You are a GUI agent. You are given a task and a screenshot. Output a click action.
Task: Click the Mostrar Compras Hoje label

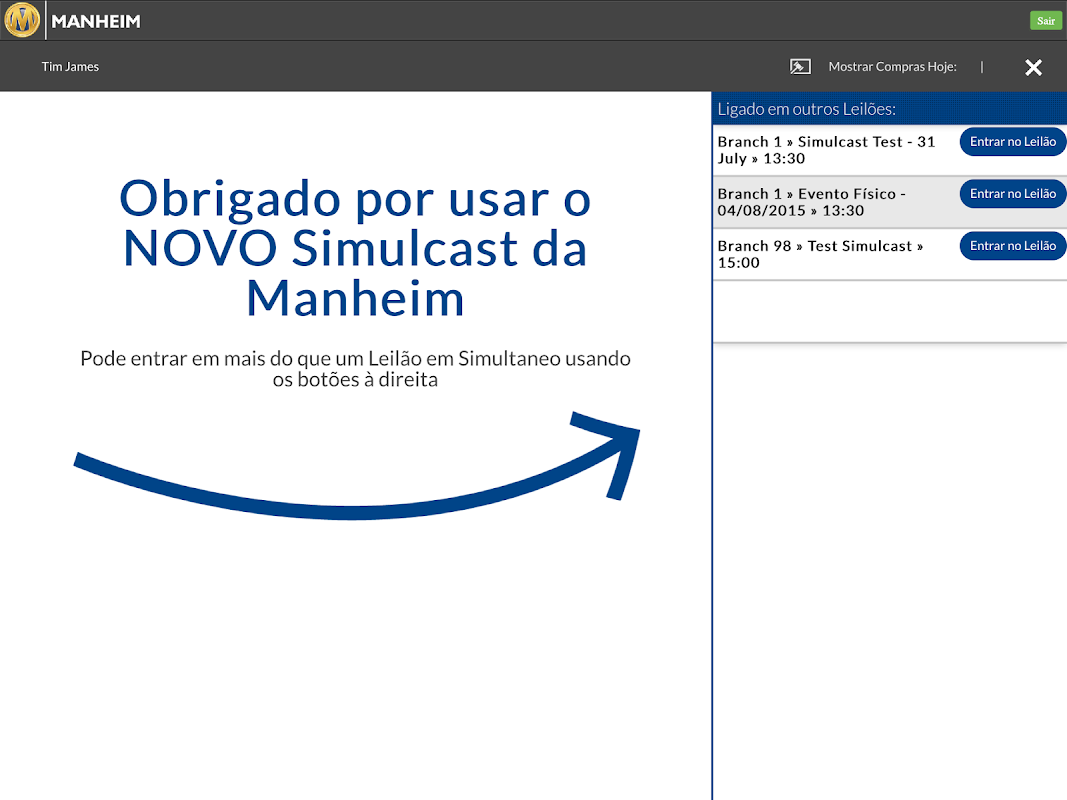click(892, 67)
